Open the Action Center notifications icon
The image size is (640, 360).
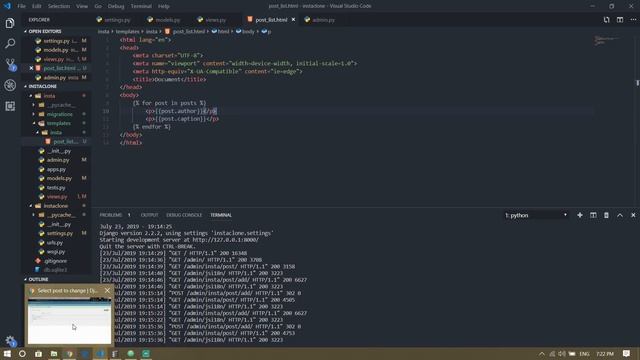click(627, 353)
